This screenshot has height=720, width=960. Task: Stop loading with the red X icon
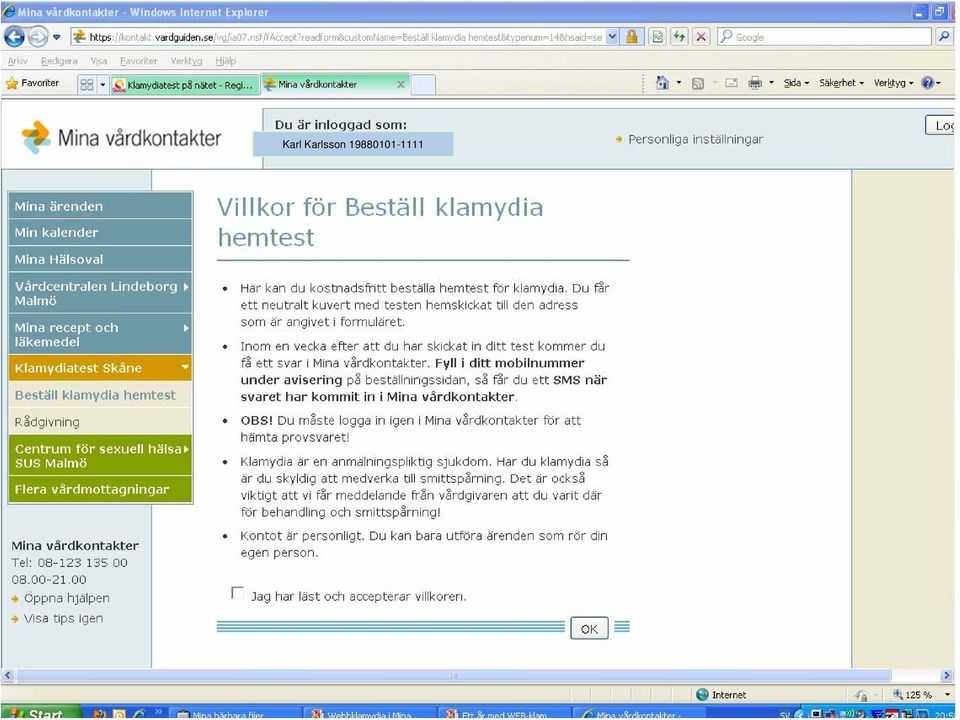point(702,37)
